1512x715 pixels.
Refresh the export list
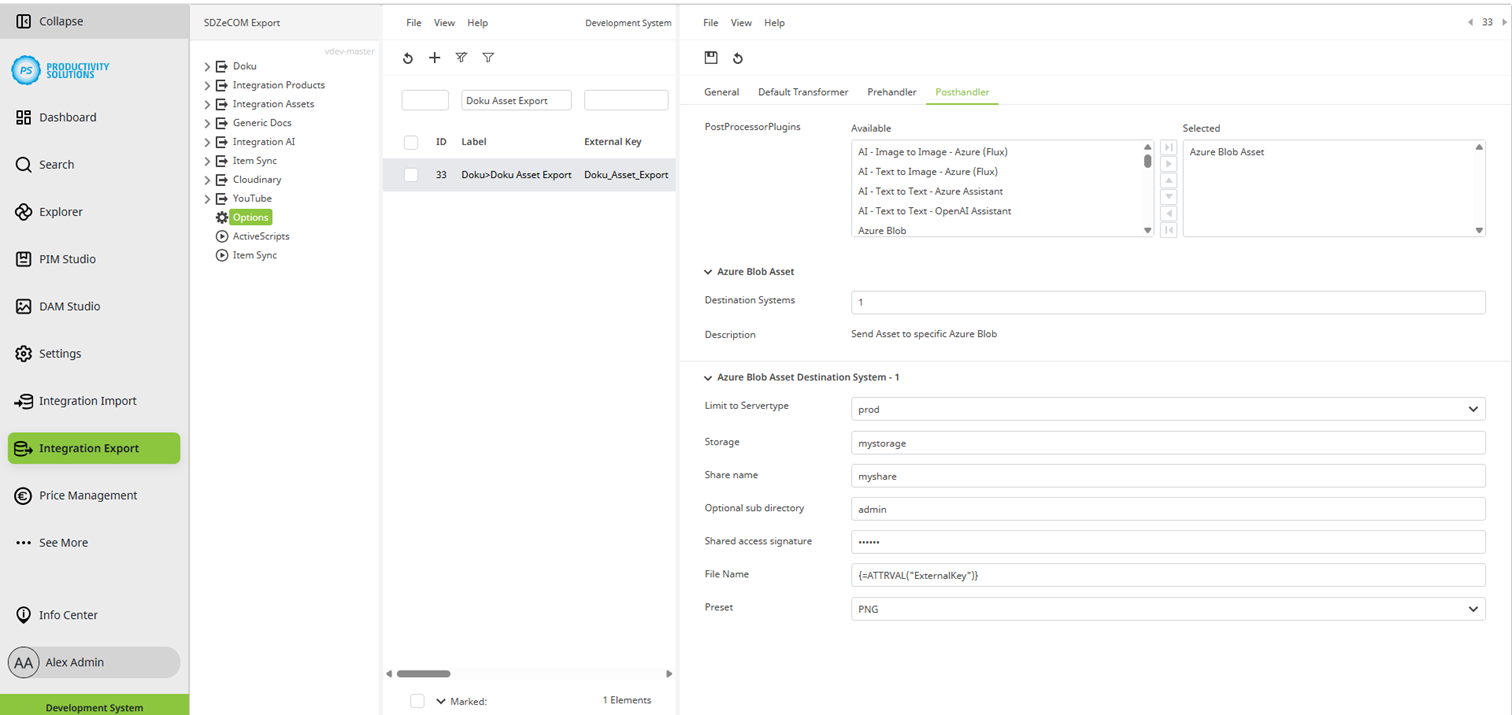tap(407, 58)
